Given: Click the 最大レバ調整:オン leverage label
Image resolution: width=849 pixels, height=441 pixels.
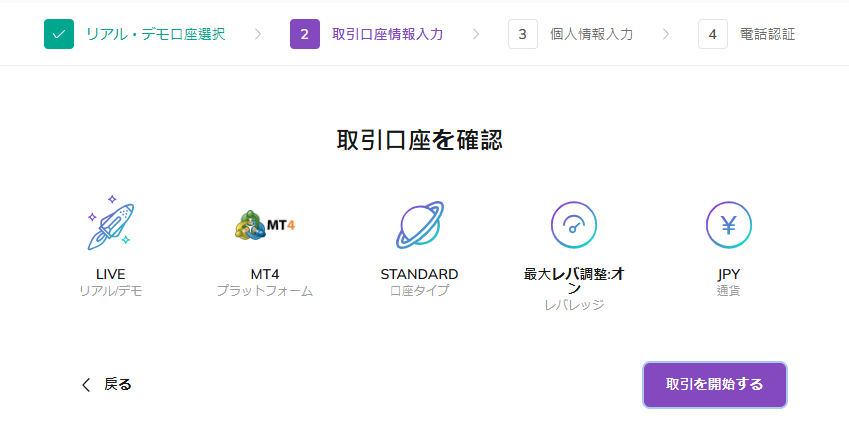Looking at the screenshot, I should click(574, 282).
